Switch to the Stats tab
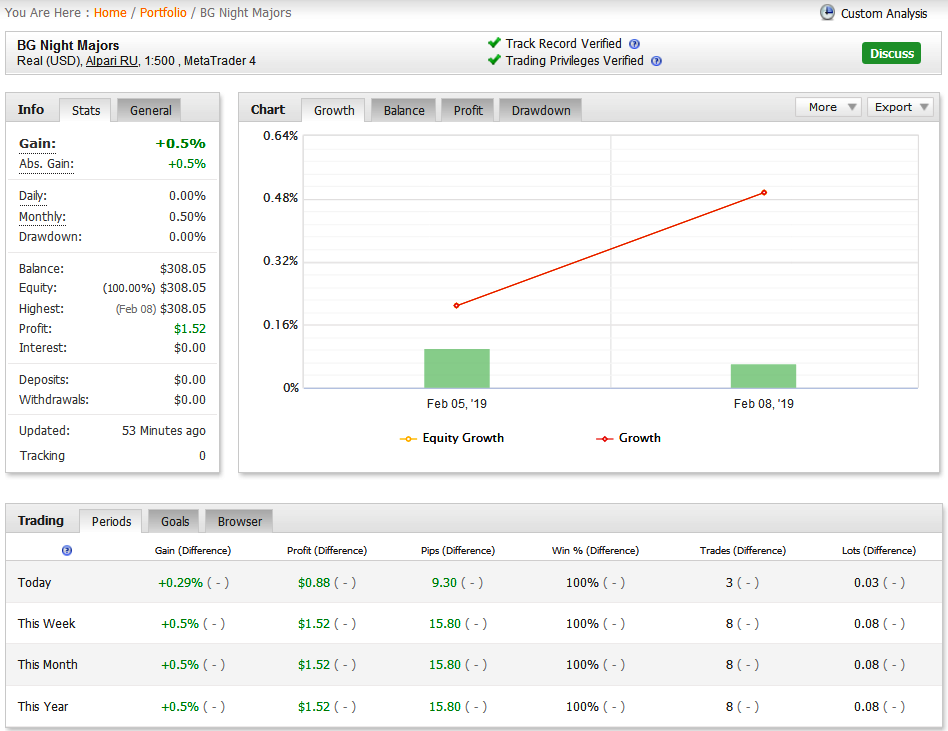948x731 pixels. [x=85, y=111]
